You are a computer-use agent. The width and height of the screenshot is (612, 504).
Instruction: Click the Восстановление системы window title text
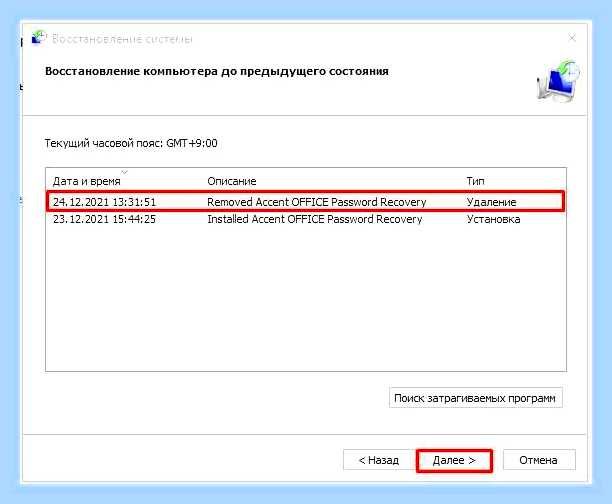[122, 39]
